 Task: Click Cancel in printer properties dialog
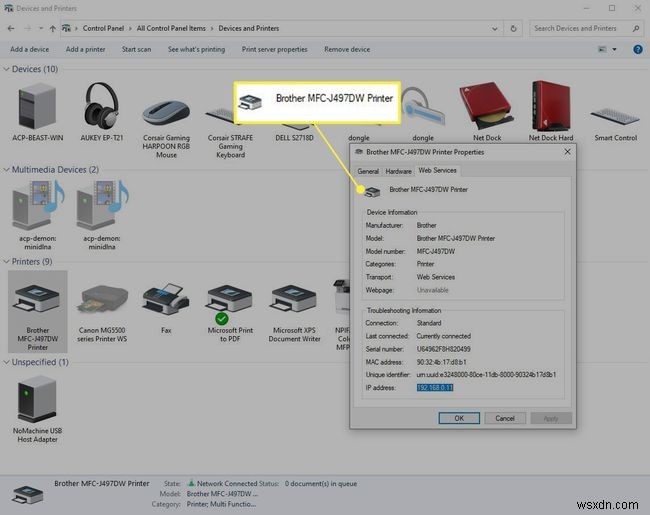(x=505, y=418)
